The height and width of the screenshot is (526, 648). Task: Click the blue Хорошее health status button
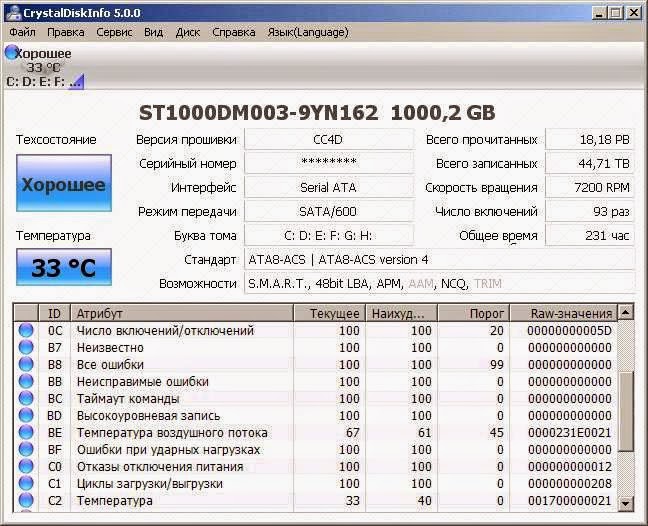tap(64, 183)
